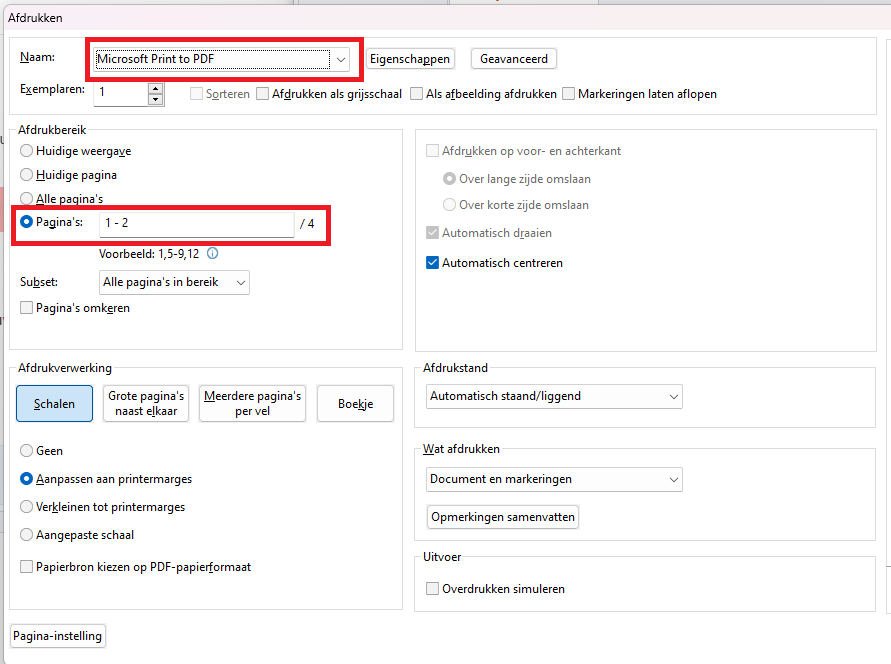891x664 pixels.
Task: Decrease copies with the Exemplaren down arrow
Action: click(x=155, y=100)
